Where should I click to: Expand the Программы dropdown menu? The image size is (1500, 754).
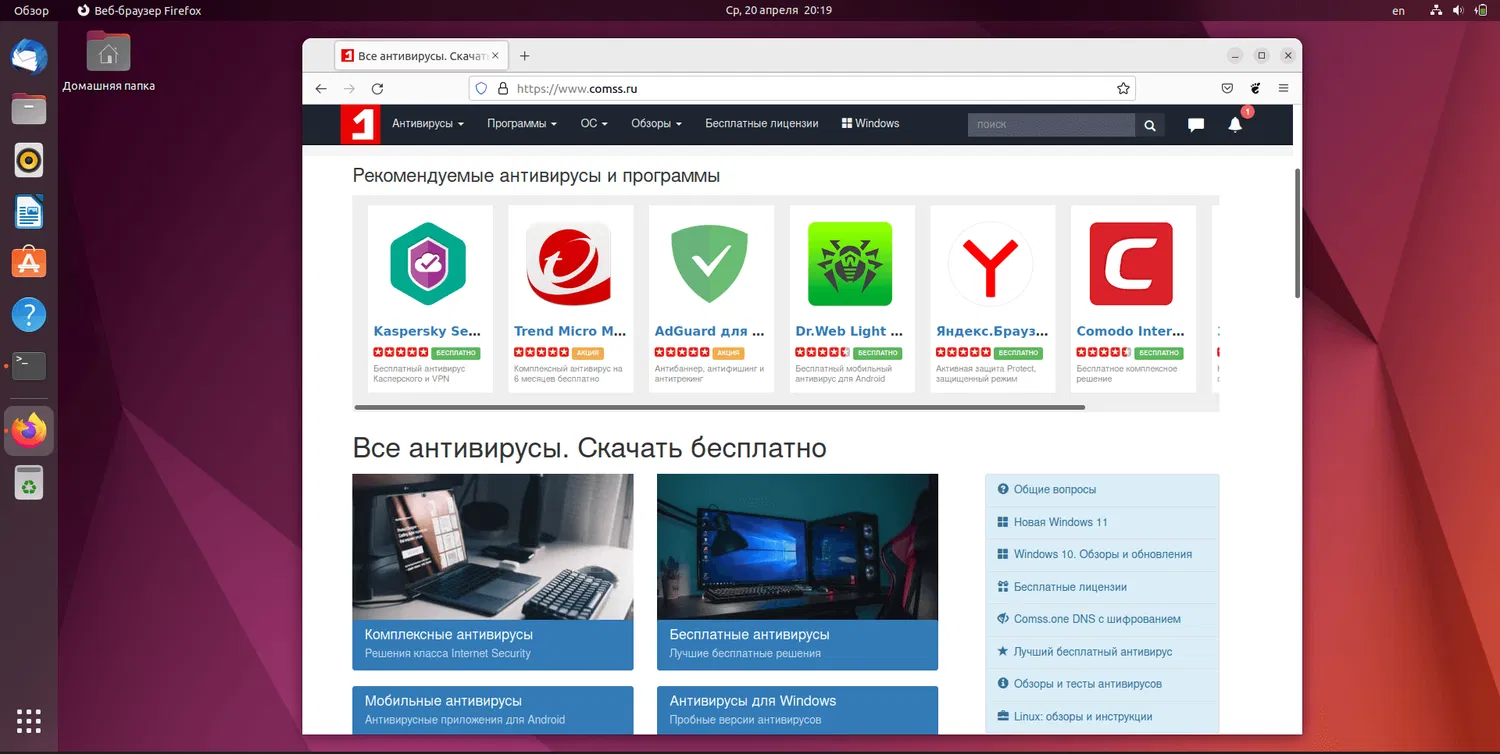522,124
